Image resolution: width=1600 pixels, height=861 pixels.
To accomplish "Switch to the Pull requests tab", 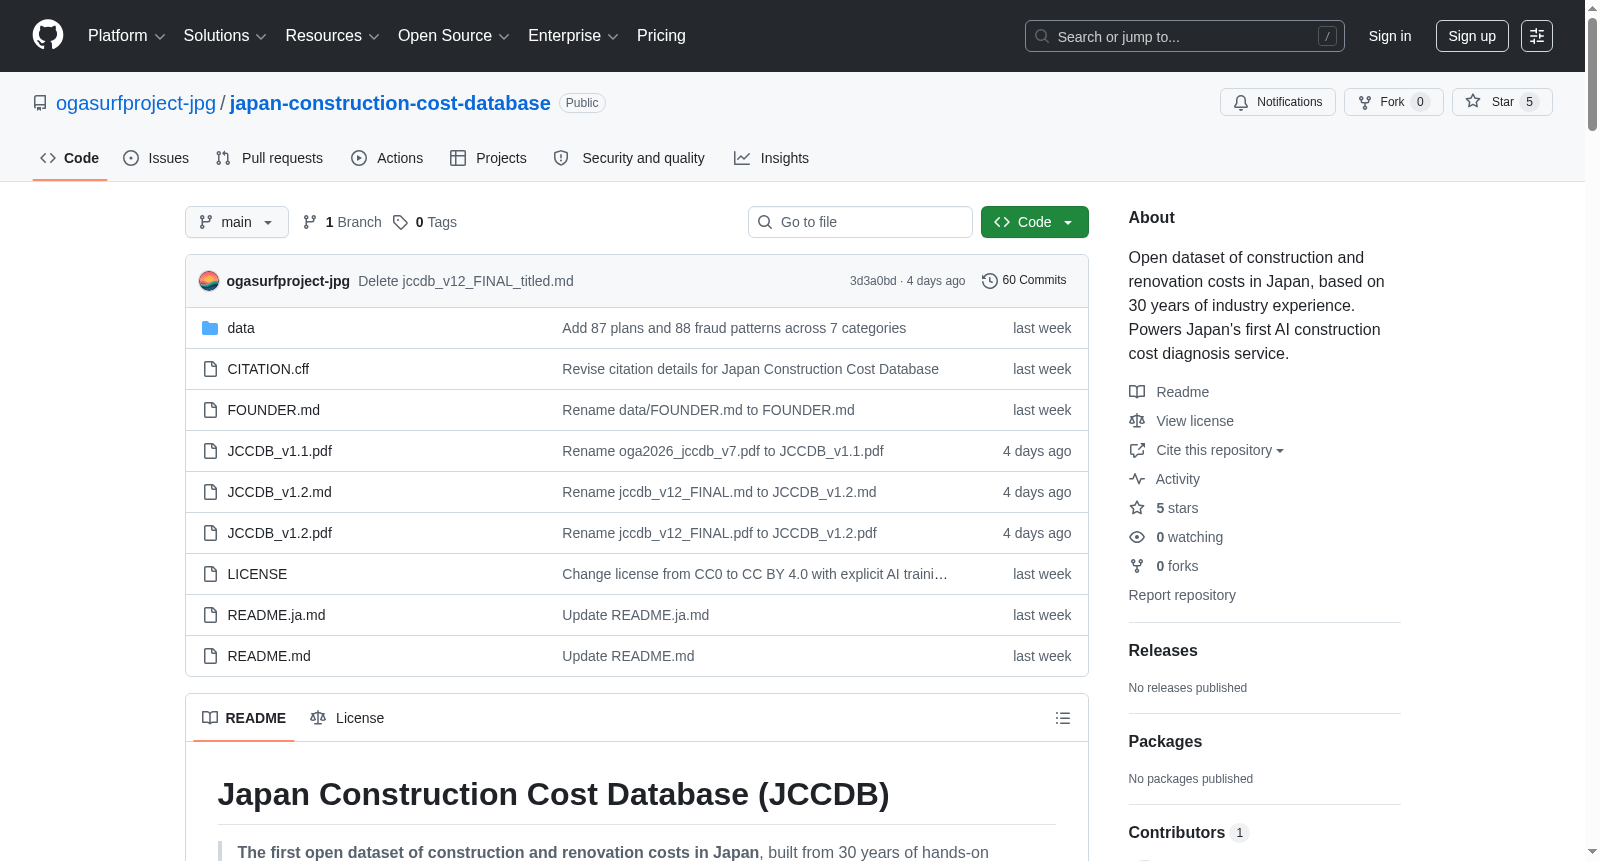I will coord(269,158).
